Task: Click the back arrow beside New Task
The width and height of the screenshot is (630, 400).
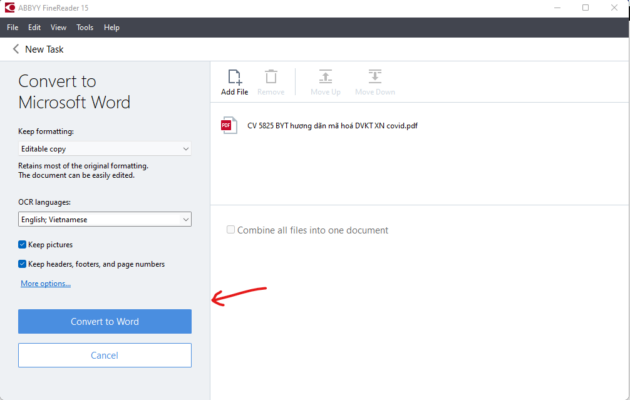Action: [16, 49]
